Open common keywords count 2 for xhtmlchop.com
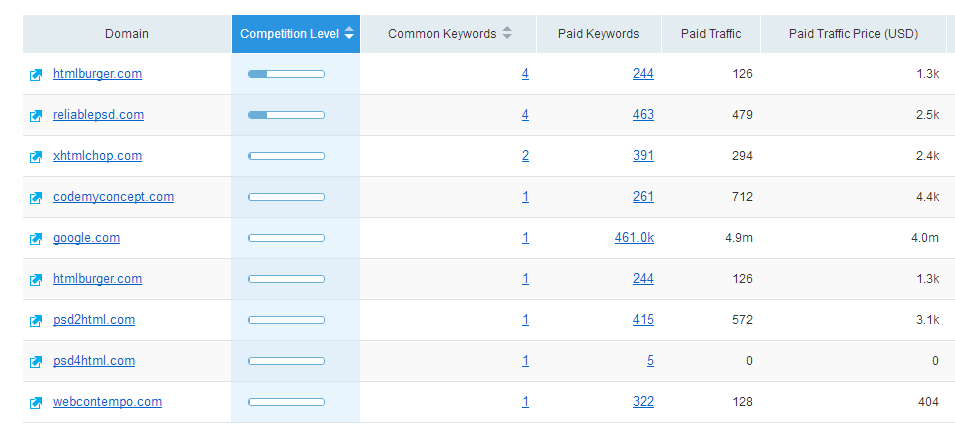 [x=525, y=155]
